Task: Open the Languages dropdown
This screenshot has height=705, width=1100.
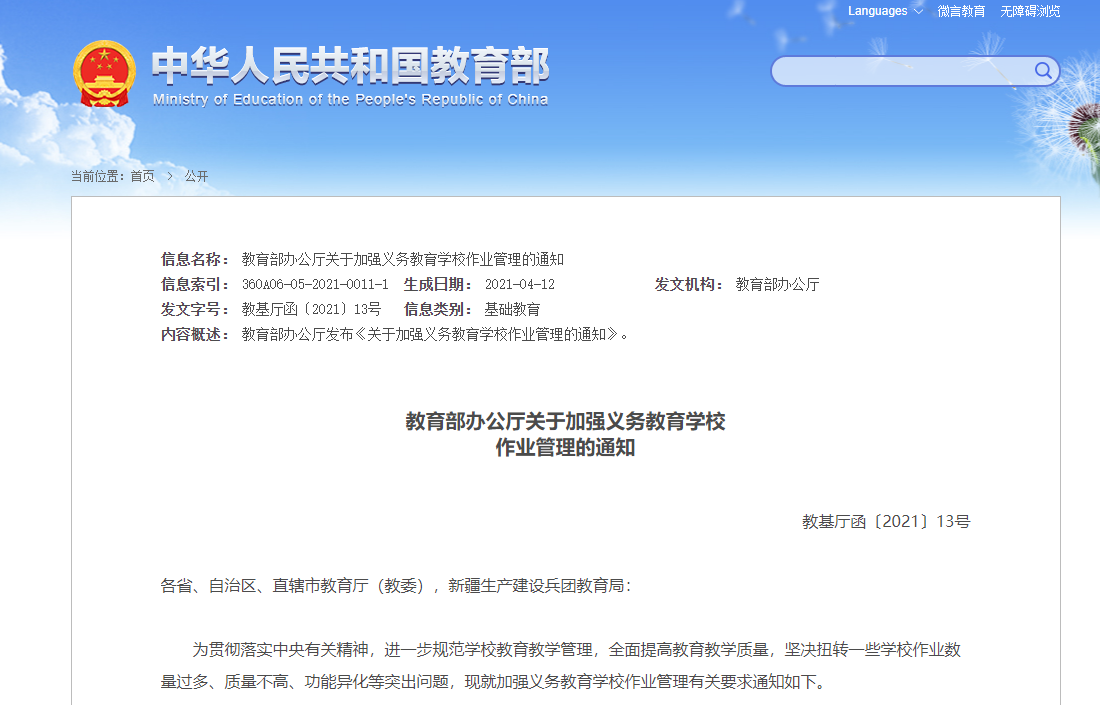Action: pyautogui.click(x=885, y=11)
